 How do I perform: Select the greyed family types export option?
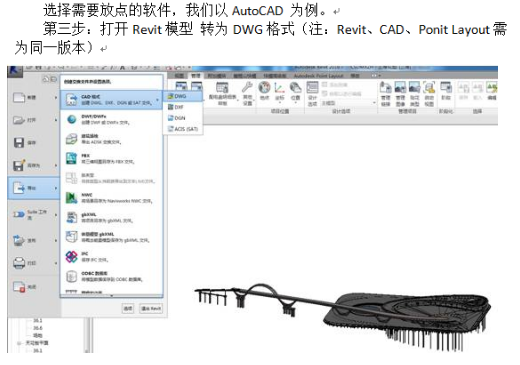111,178
